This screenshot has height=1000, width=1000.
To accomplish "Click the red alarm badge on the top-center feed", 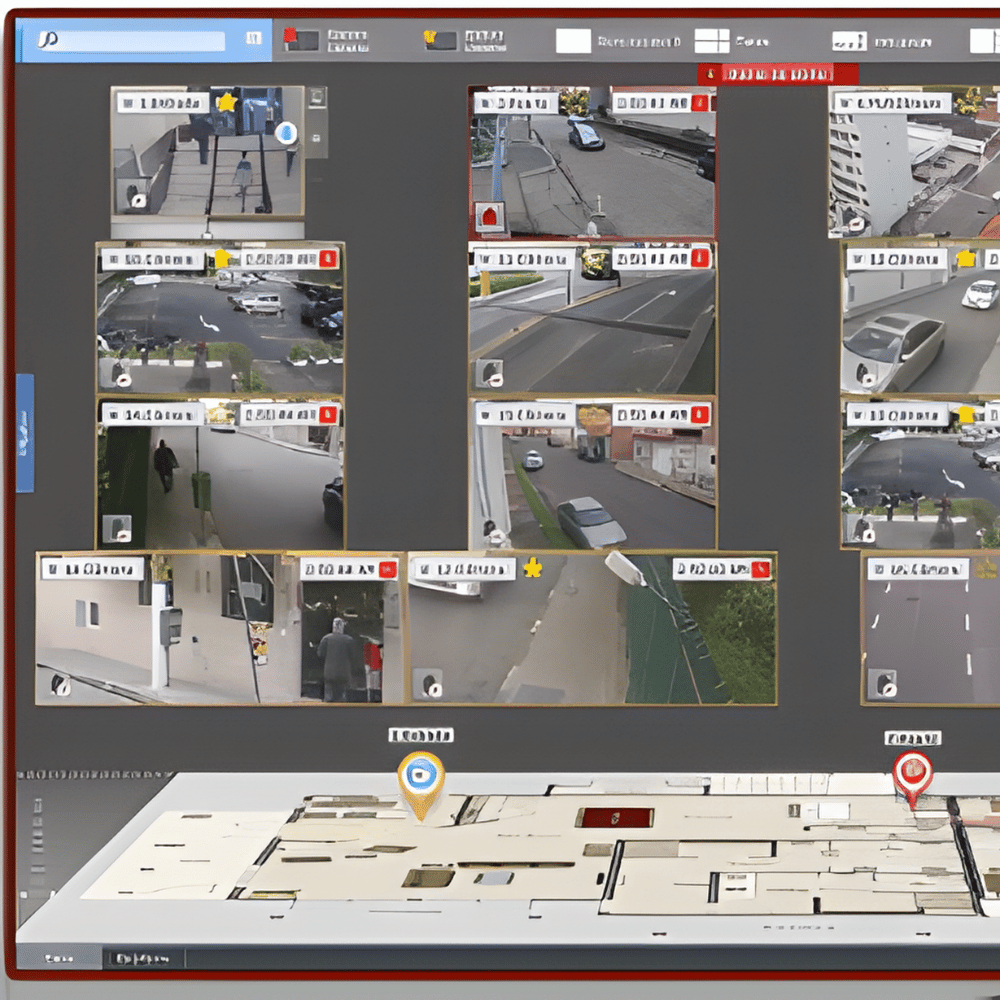I will [x=700, y=103].
